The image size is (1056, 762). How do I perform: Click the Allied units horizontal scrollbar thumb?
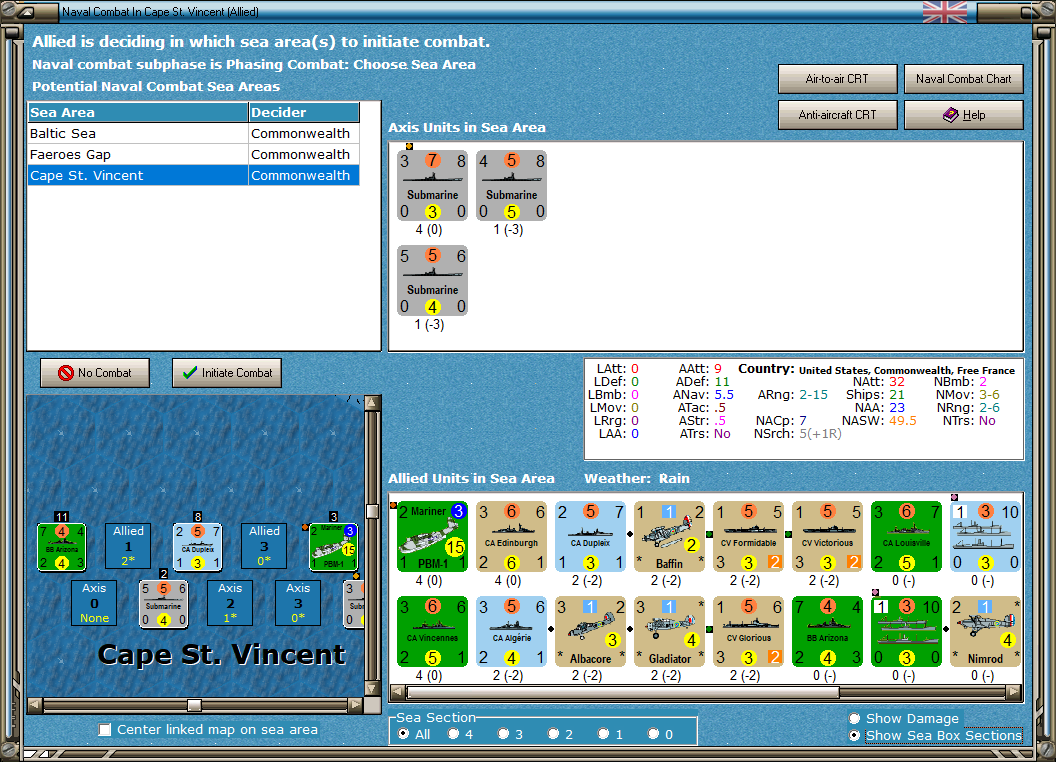pyautogui.click(x=622, y=692)
